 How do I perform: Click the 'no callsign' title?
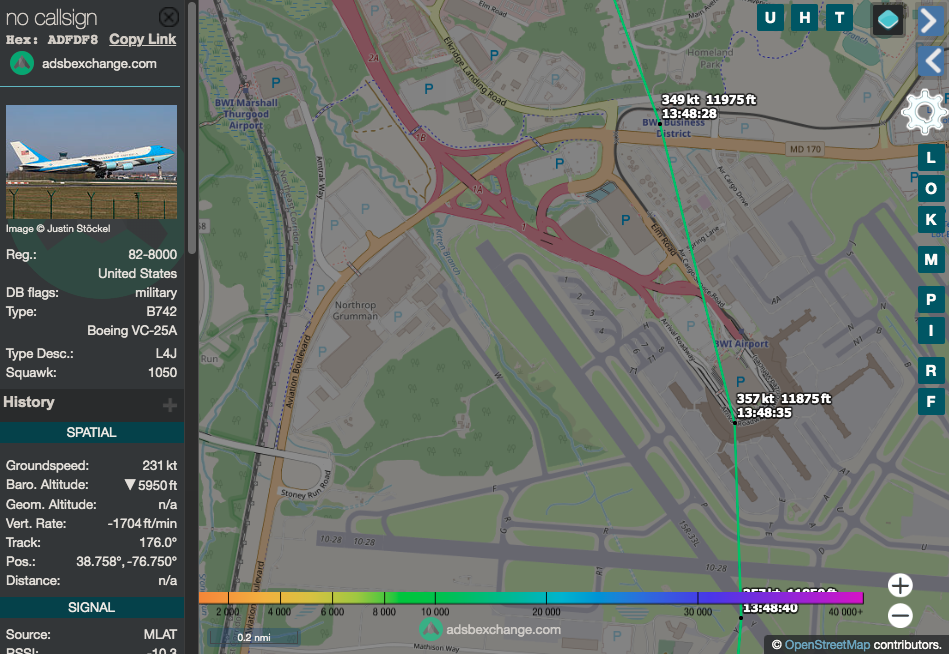[51, 18]
